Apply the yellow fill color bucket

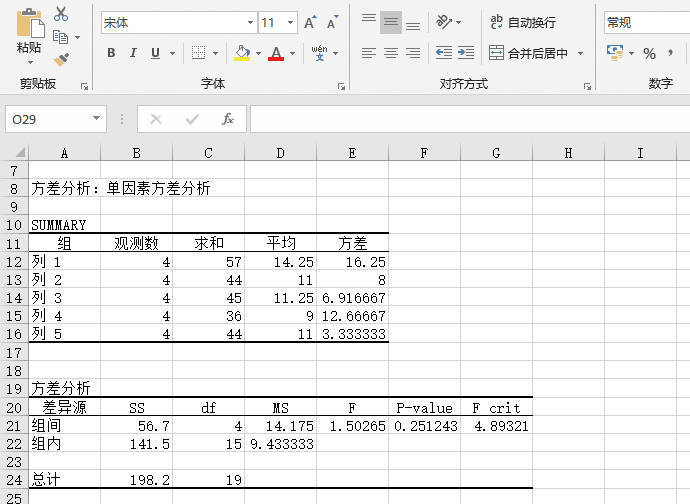[242, 53]
